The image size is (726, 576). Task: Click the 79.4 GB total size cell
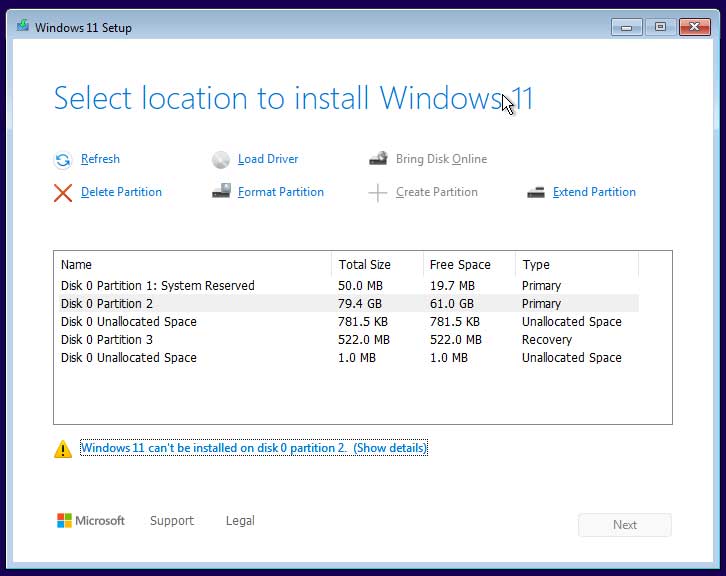(360, 303)
